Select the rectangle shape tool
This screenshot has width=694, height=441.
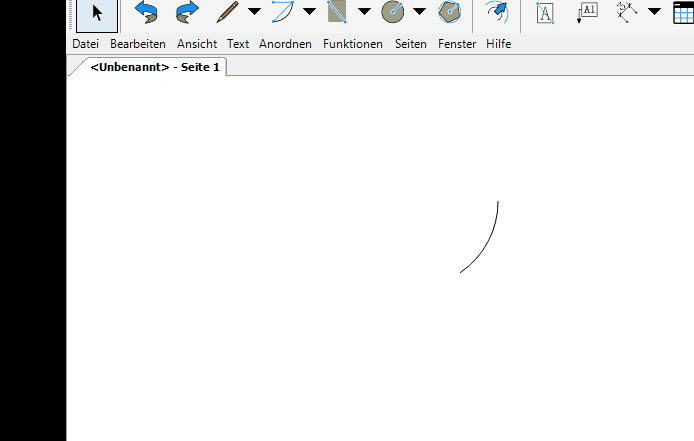(x=337, y=12)
